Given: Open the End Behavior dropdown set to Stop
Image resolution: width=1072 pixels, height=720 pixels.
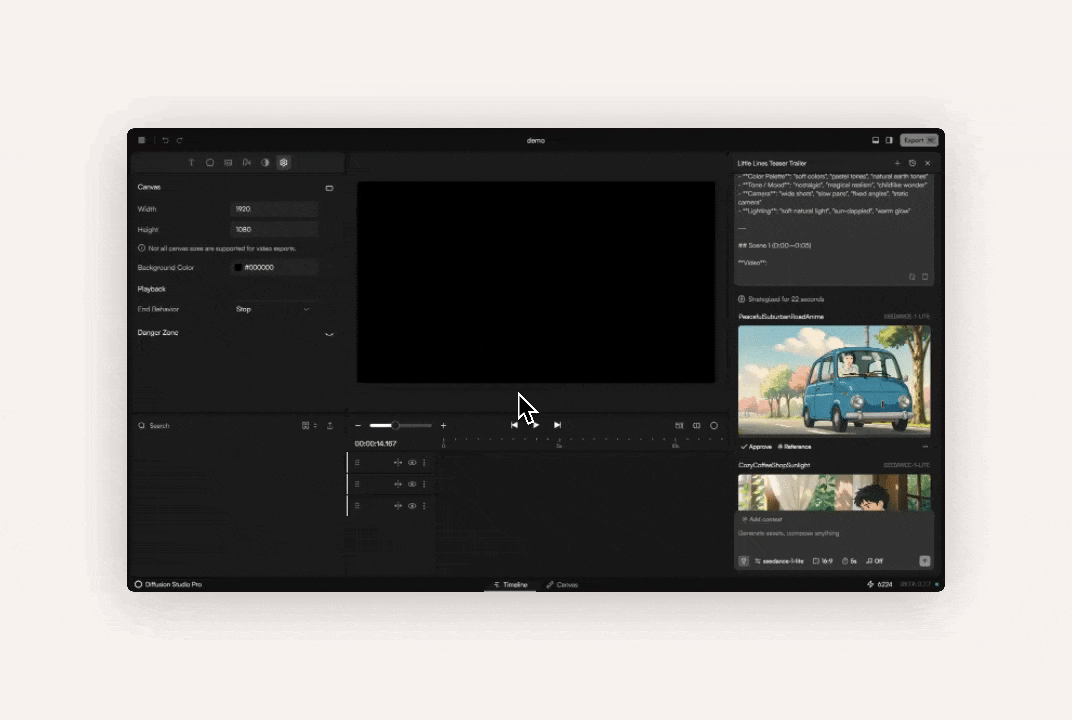Looking at the screenshot, I should pyautogui.click(x=274, y=309).
